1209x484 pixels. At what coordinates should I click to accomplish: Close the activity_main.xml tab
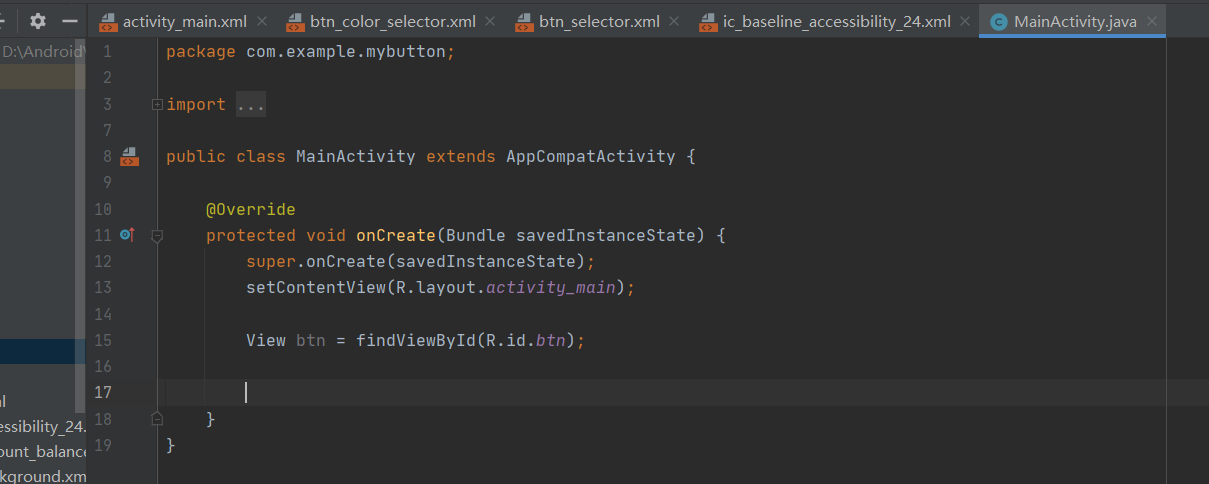262,21
